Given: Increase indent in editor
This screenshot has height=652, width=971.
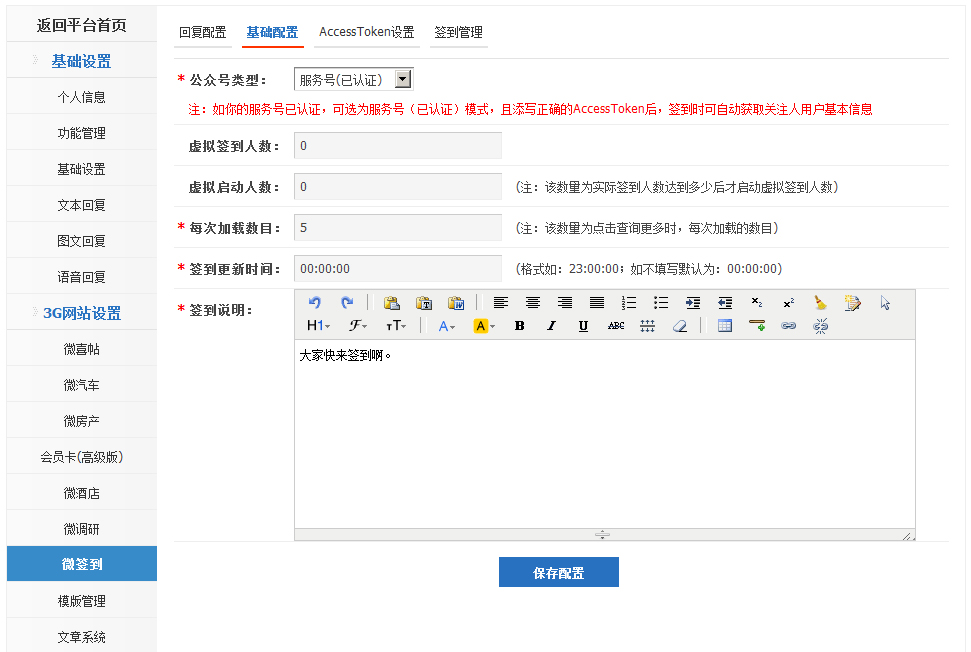Looking at the screenshot, I should coord(693,302).
